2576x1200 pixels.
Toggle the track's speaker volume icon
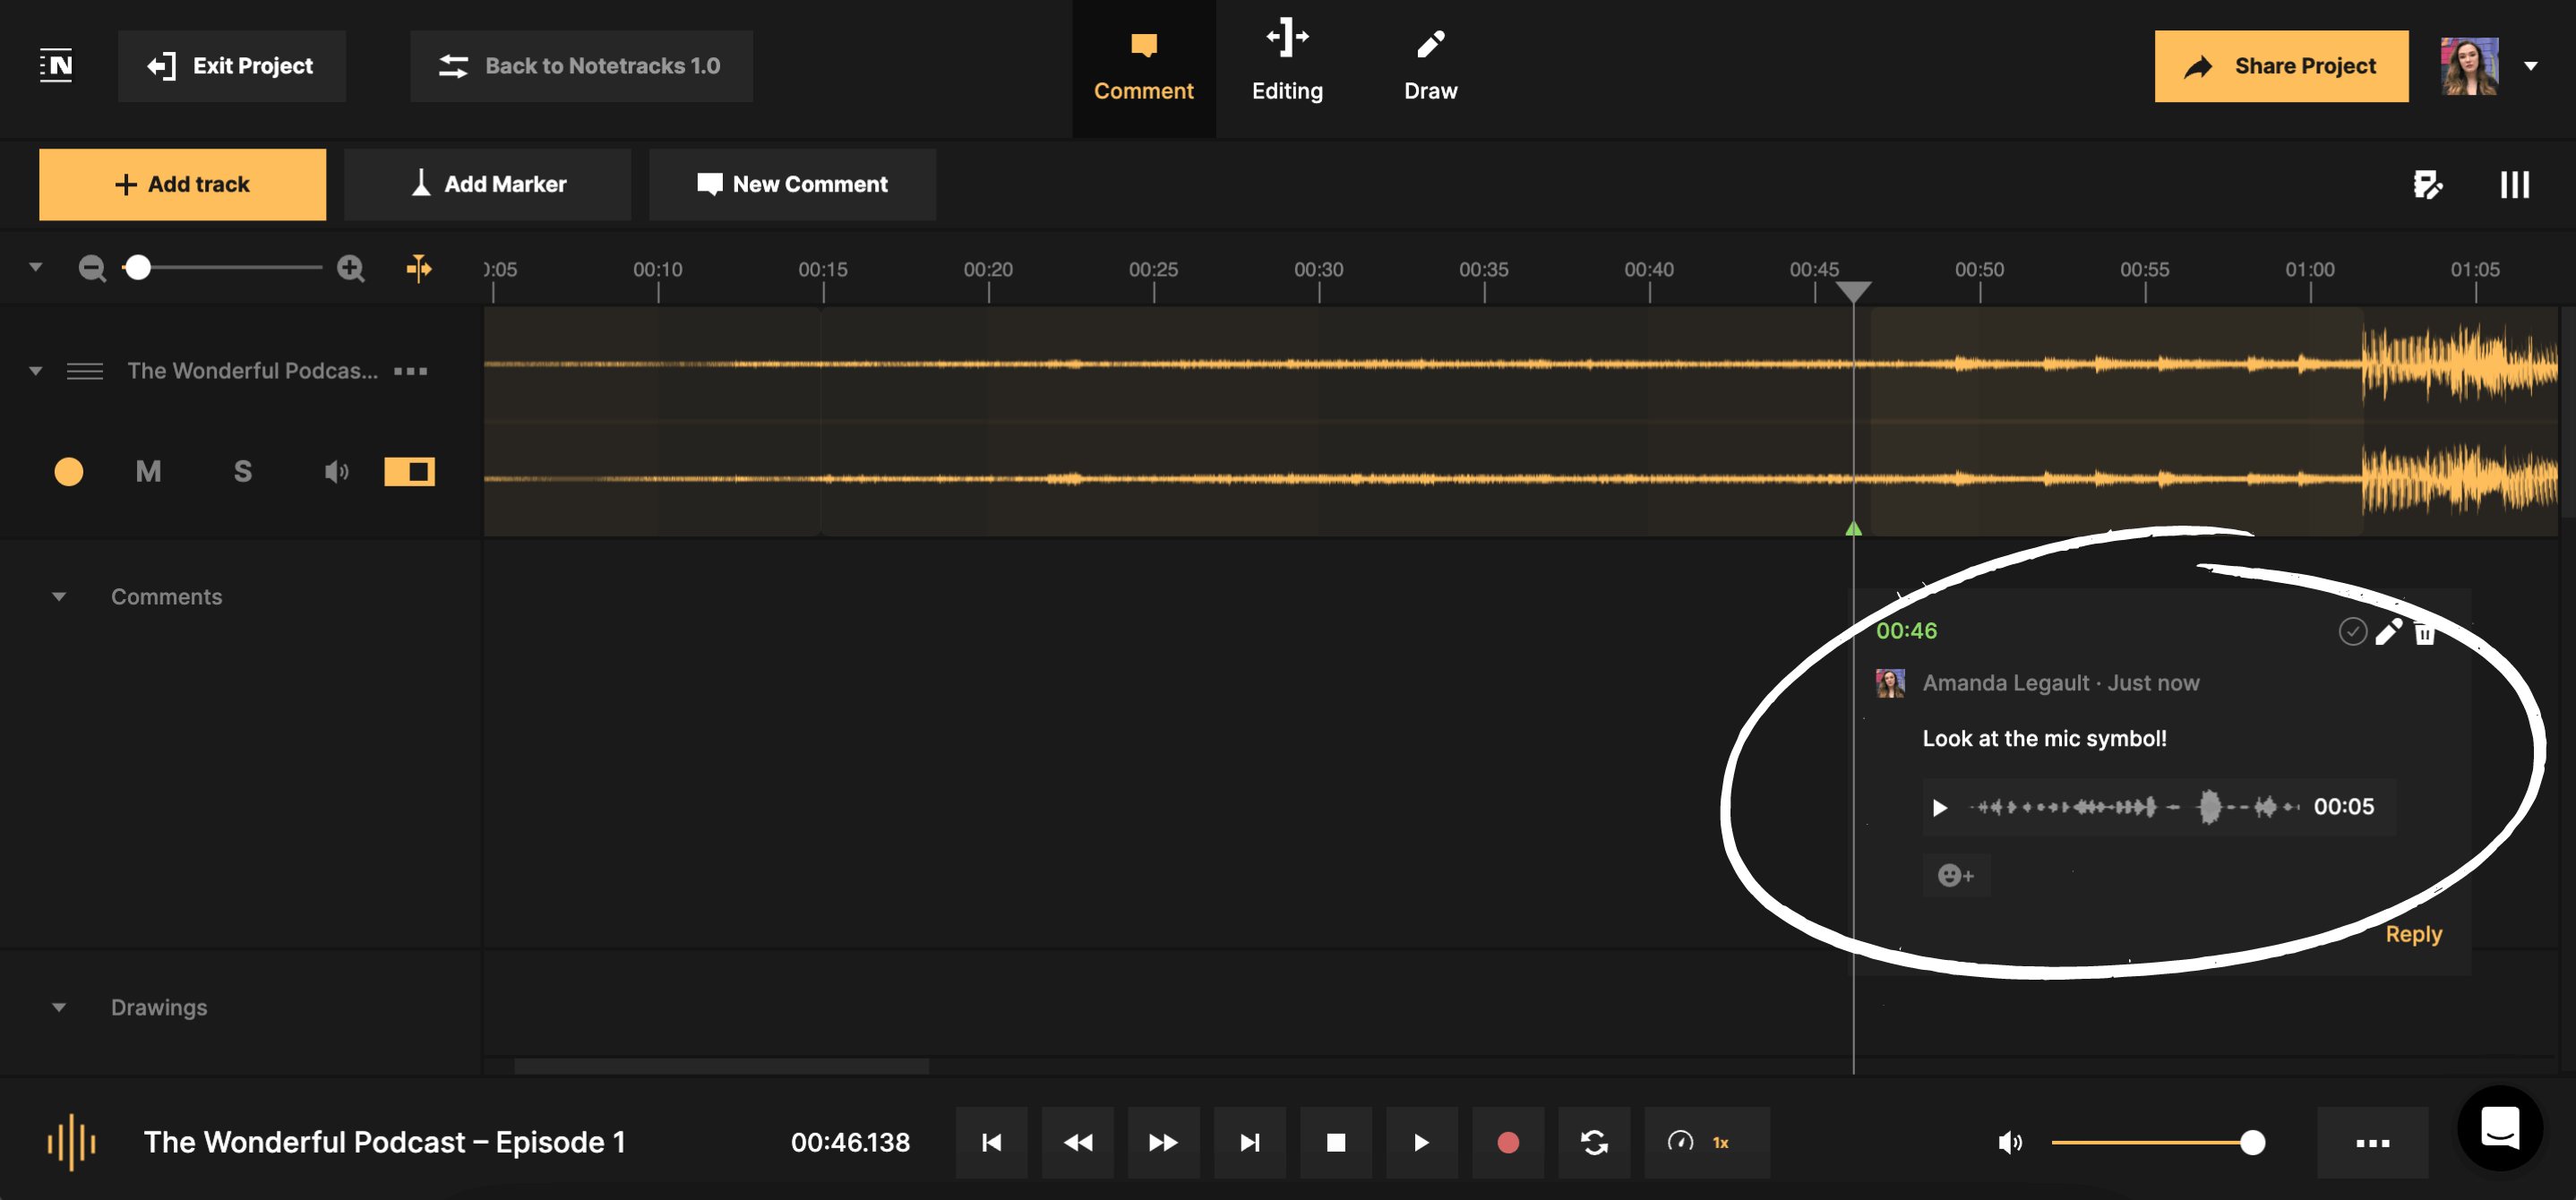336,471
